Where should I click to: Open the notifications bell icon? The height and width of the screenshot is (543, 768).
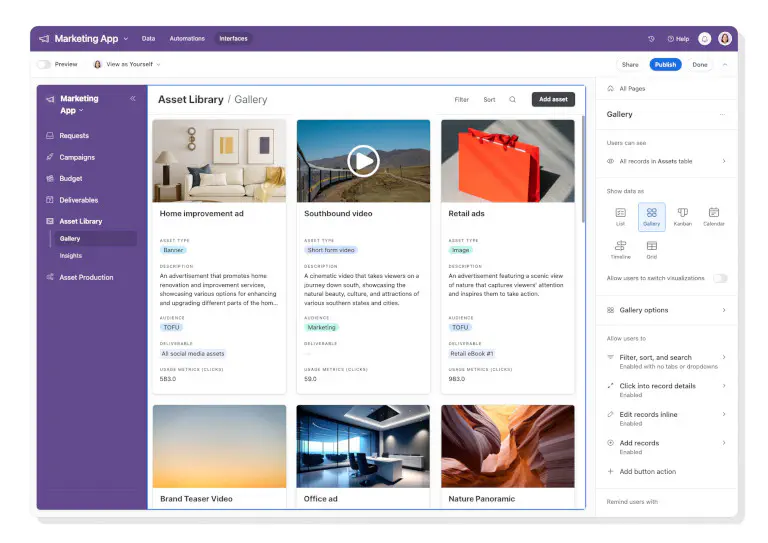tap(704, 39)
